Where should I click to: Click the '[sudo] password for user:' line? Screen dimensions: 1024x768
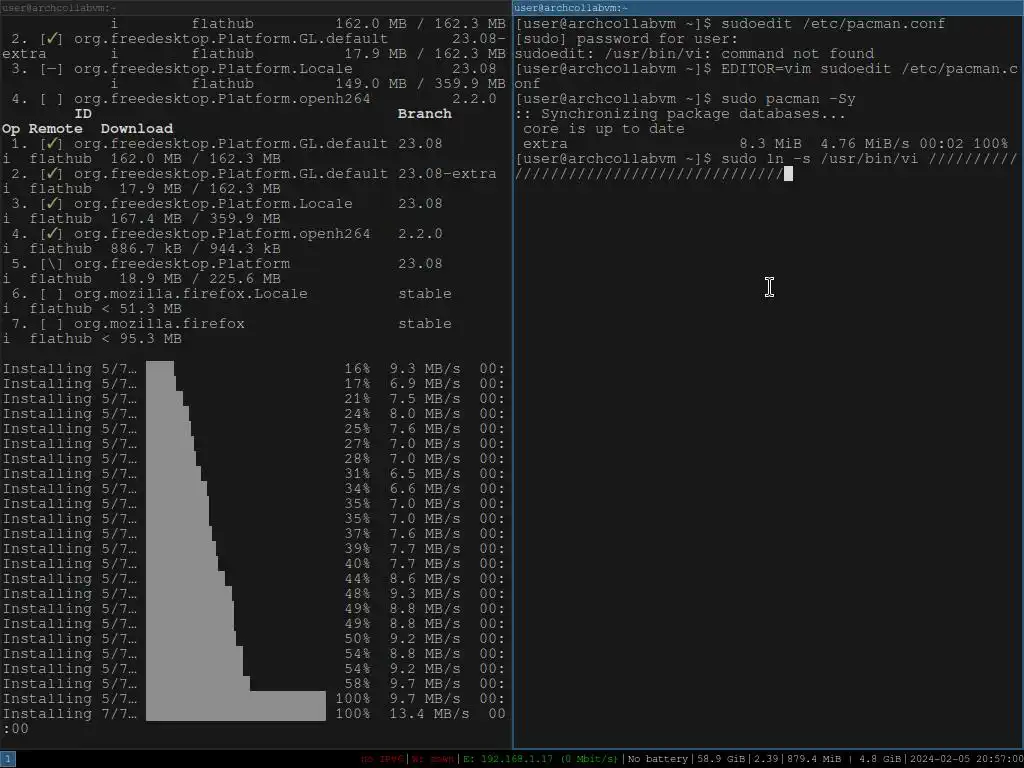click(626, 39)
